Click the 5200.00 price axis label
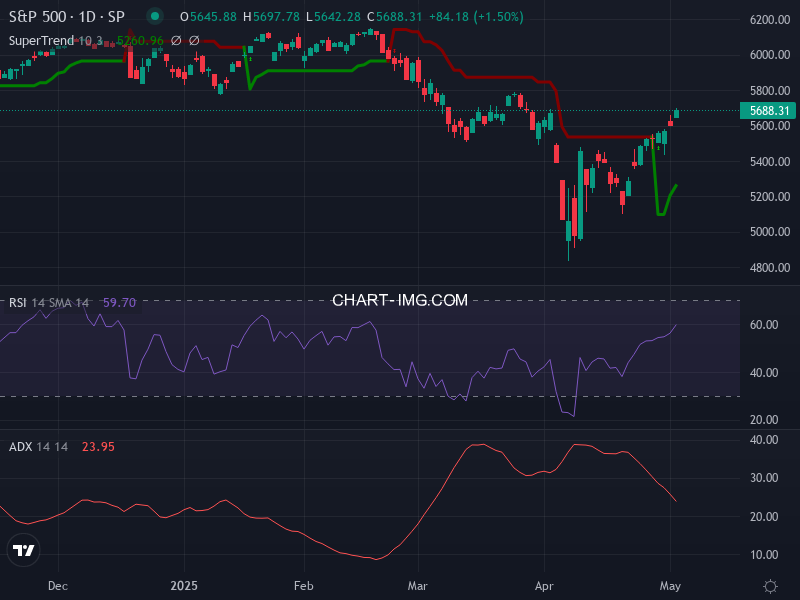Viewport: 800px width, 600px height. [770, 197]
